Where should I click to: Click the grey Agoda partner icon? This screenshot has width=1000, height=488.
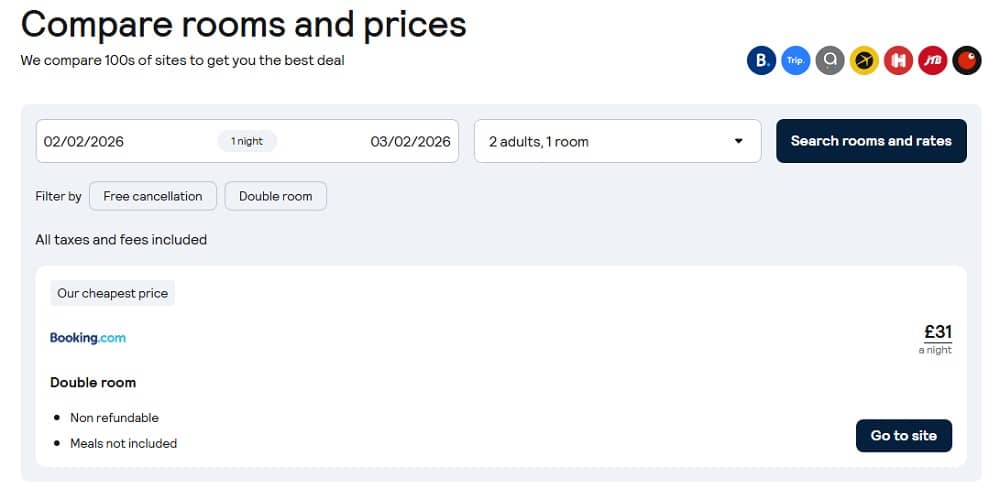coord(830,61)
